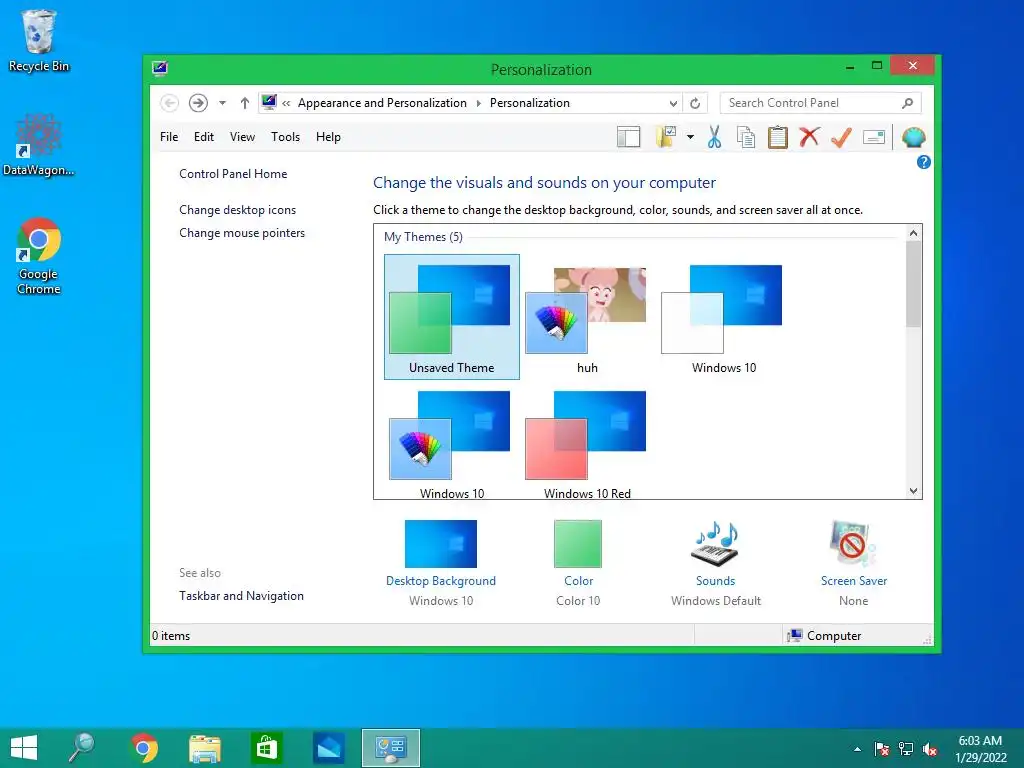Click the themes list scroll down arrow
This screenshot has width=1024, height=768.
click(x=913, y=491)
